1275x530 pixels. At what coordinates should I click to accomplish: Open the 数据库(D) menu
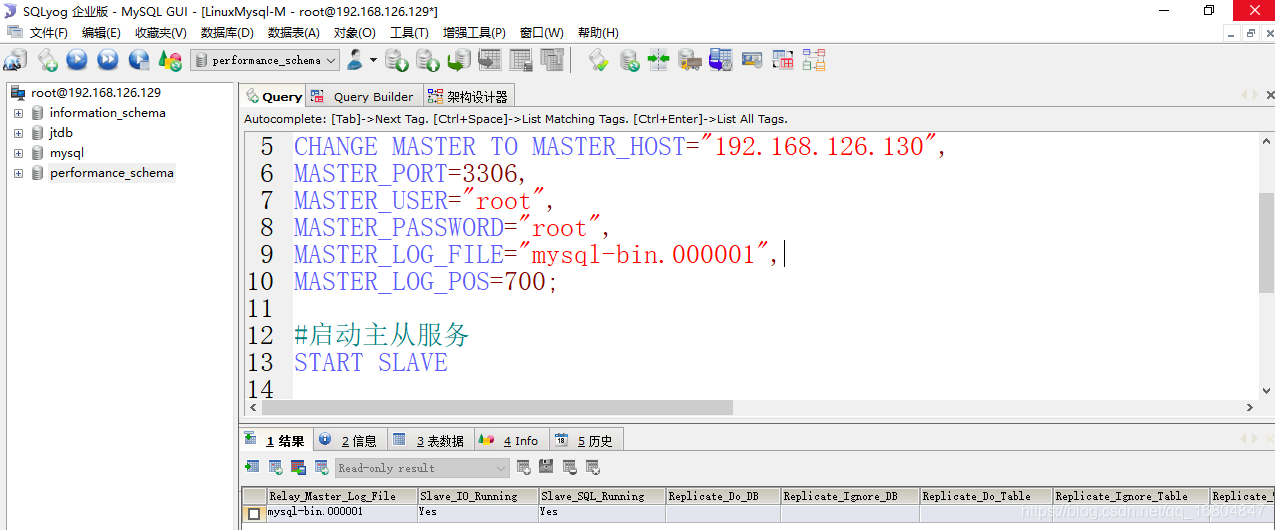coord(227,33)
